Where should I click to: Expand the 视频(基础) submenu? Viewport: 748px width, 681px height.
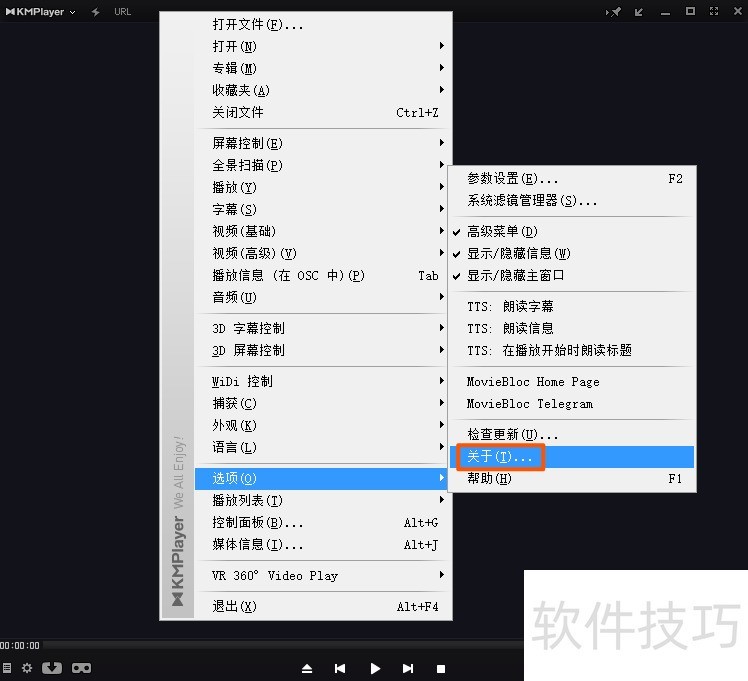pyautogui.click(x=323, y=231)
